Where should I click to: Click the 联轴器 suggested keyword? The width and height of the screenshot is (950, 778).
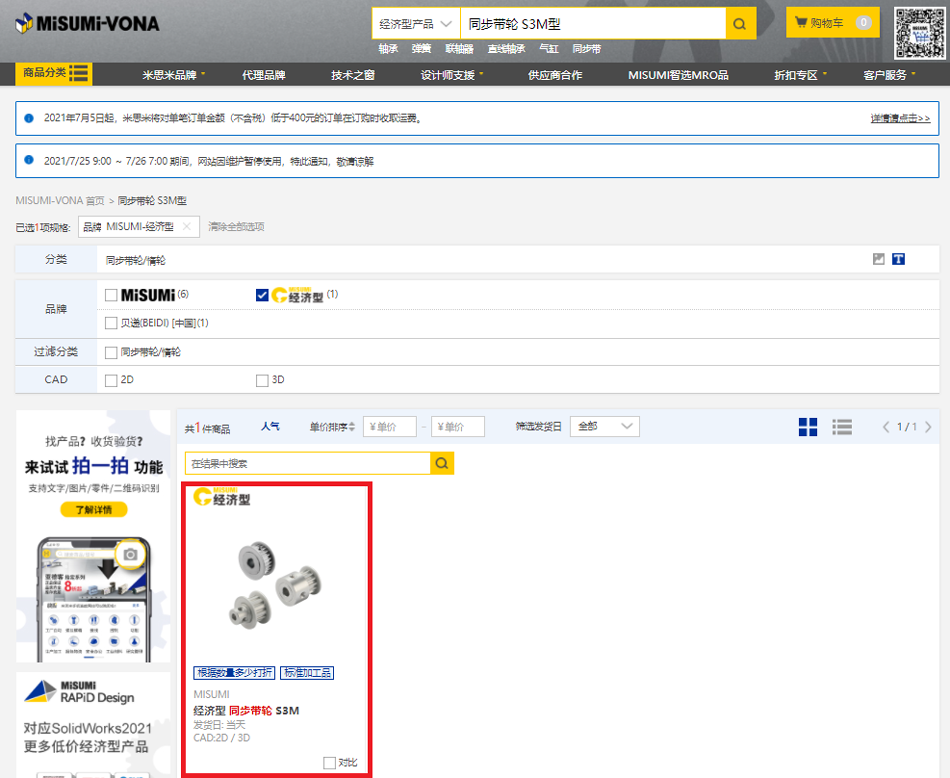[x=459, y=48]
